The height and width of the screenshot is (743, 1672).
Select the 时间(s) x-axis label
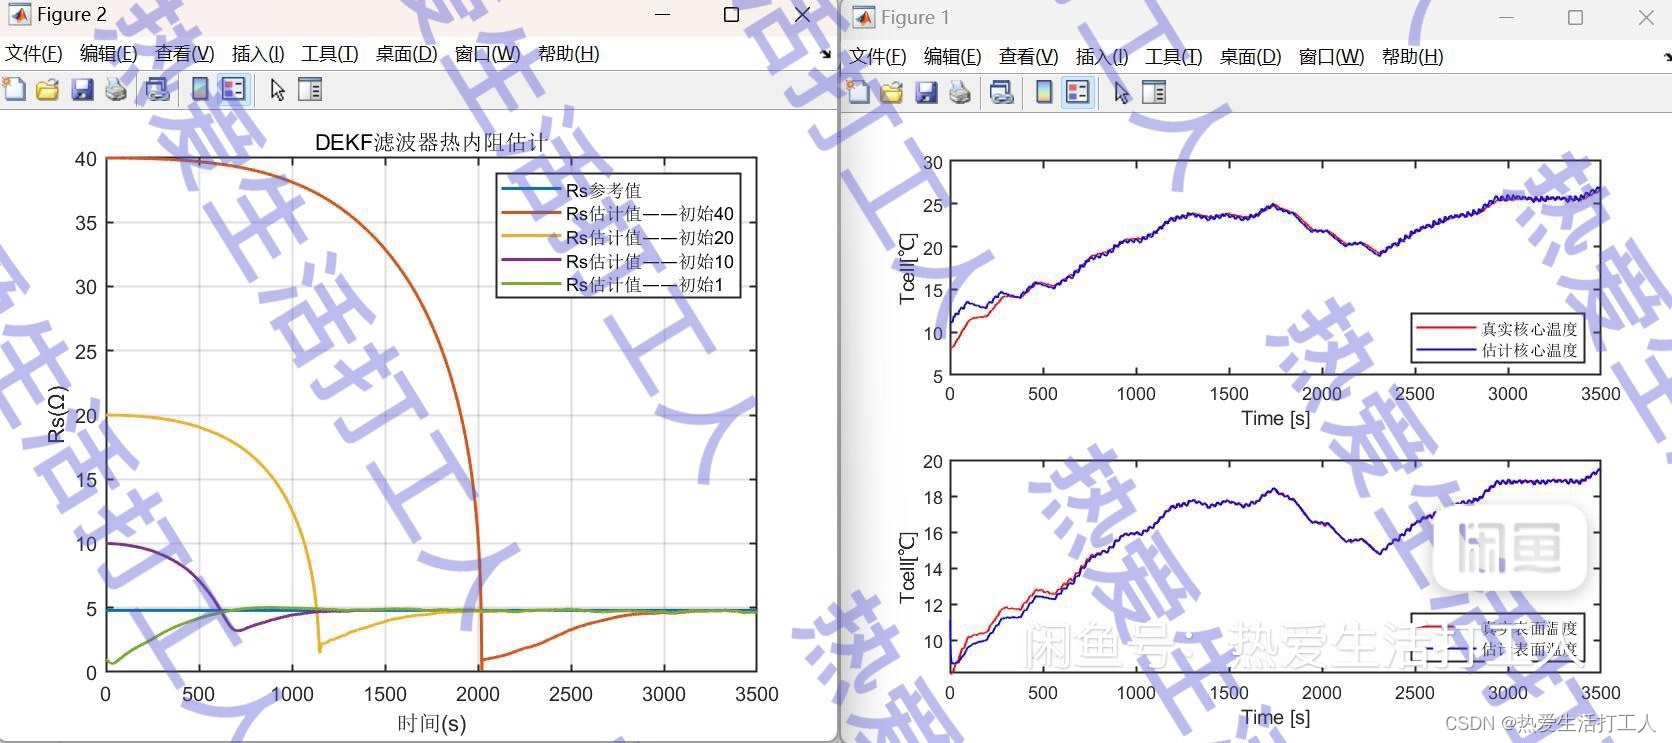tap(431, 723)
